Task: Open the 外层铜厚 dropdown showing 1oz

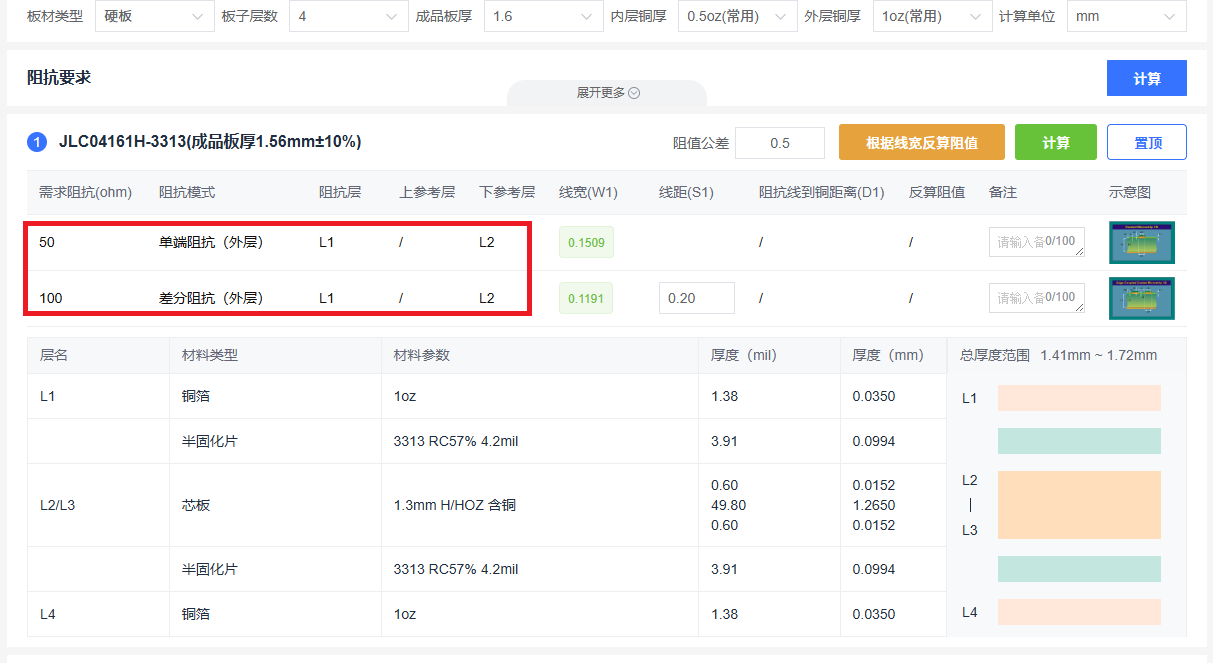Action: pos(929,17)
